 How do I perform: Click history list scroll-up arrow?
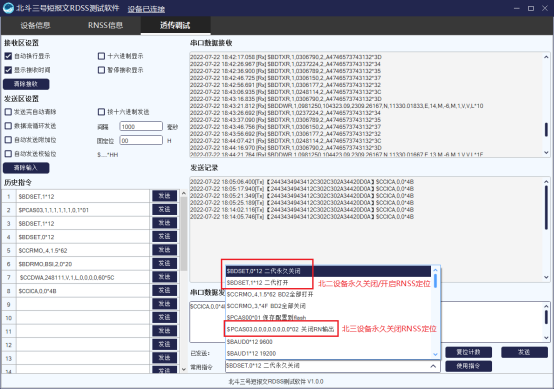[x=184, y=193]
